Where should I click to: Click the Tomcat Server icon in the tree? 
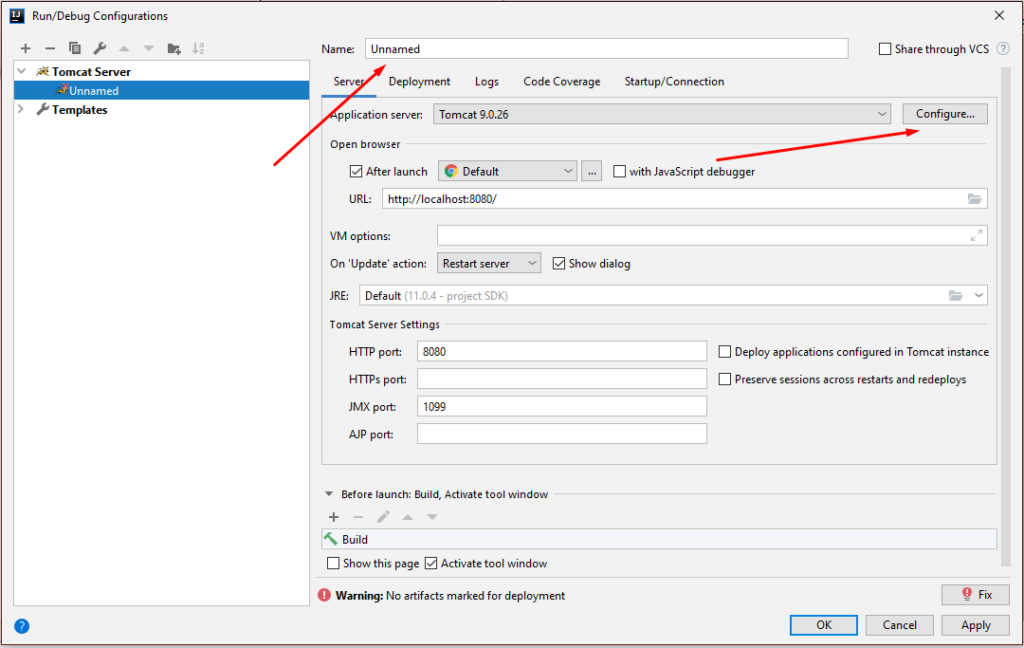pos(42,72)
